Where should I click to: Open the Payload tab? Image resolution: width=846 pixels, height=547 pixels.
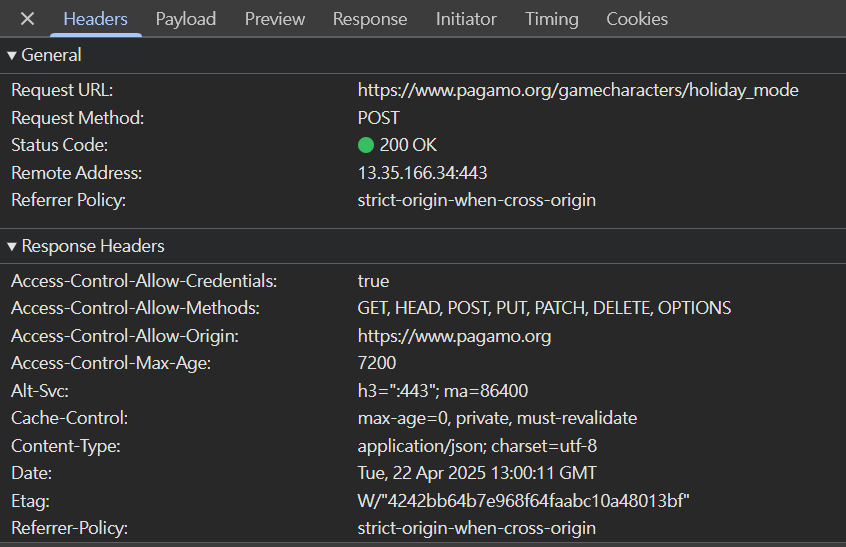186,19
